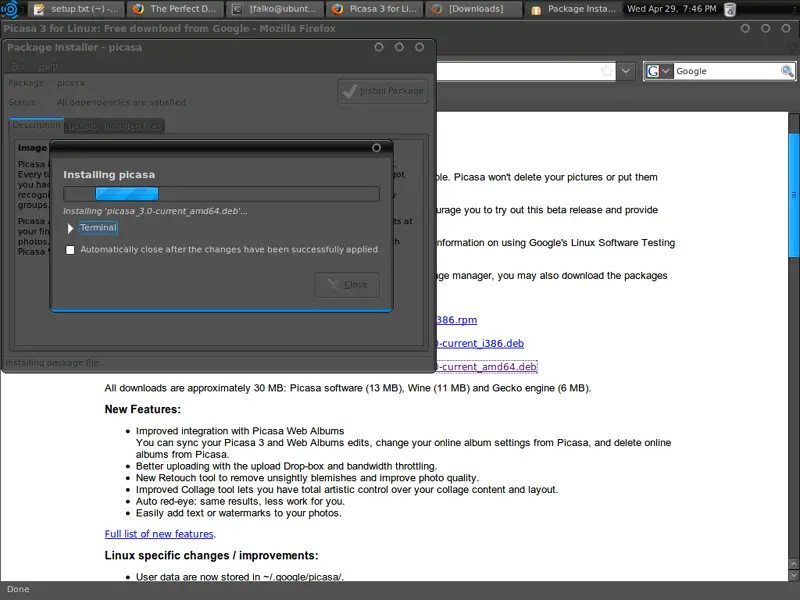Switch to the Included files tab
This screenshot has height=600, width=800.
pyautogui.click(x=133, y=126)
